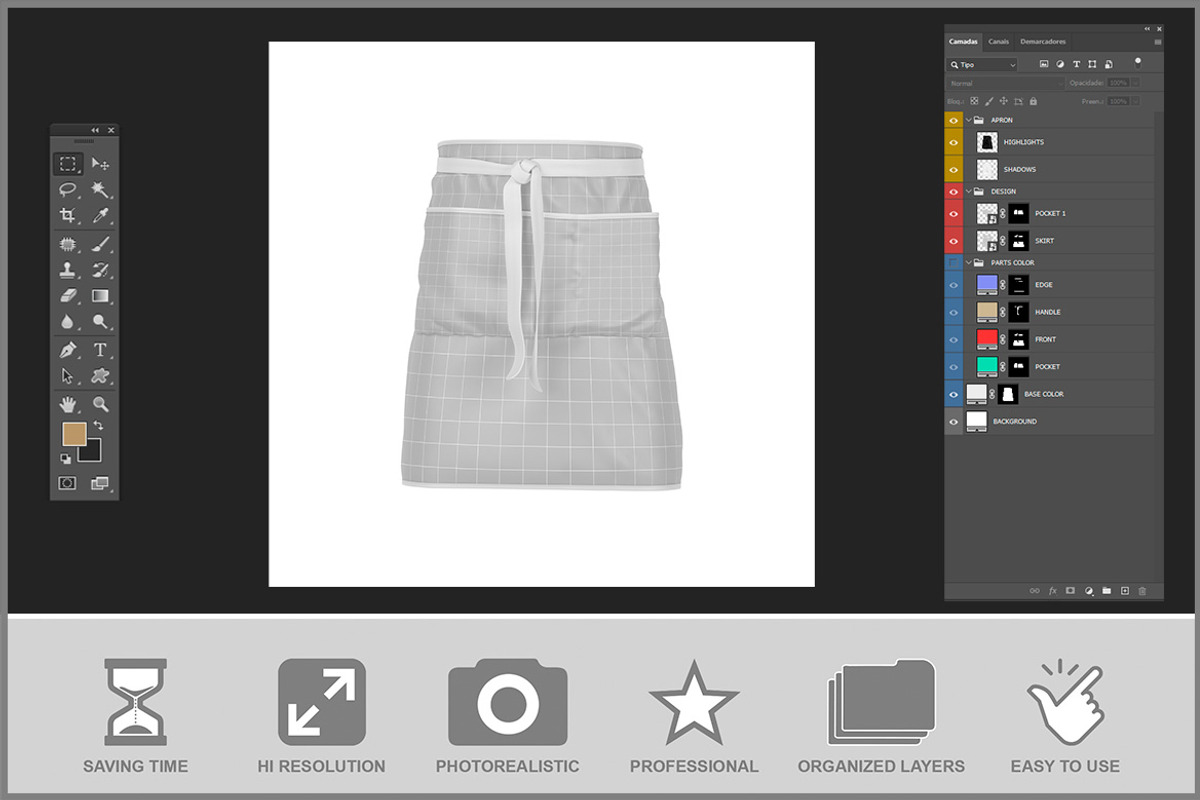
Task: Switch to the Canais tab
Action: point(998,42)
